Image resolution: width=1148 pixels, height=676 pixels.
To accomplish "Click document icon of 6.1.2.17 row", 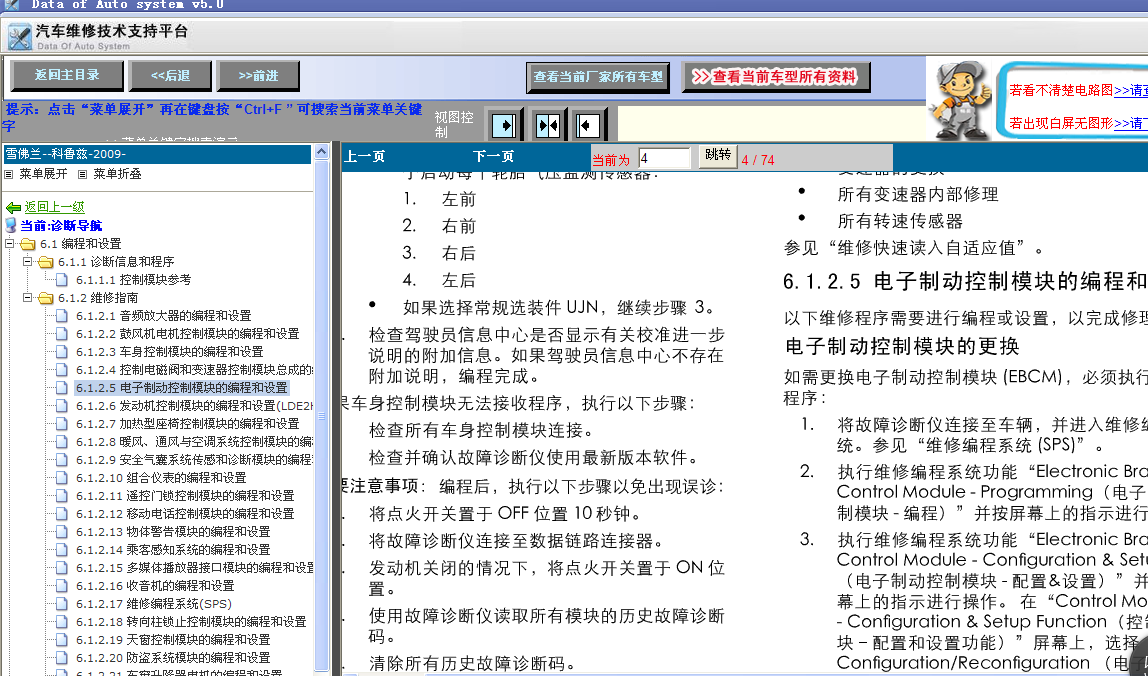I will [62, 603].
